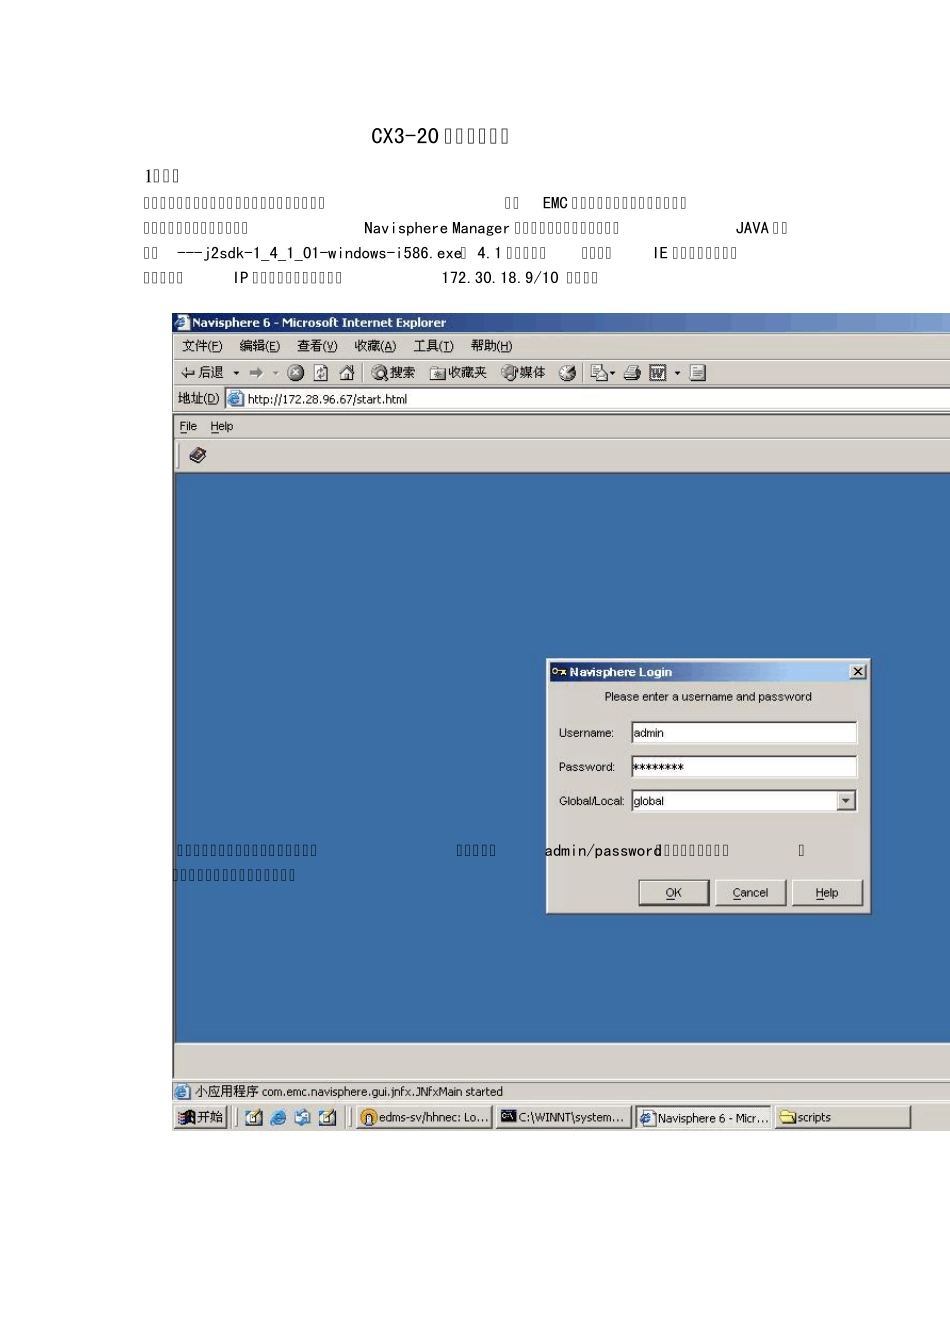Click the Password input field
The image size is (950, 1344).
coord(744,767)
